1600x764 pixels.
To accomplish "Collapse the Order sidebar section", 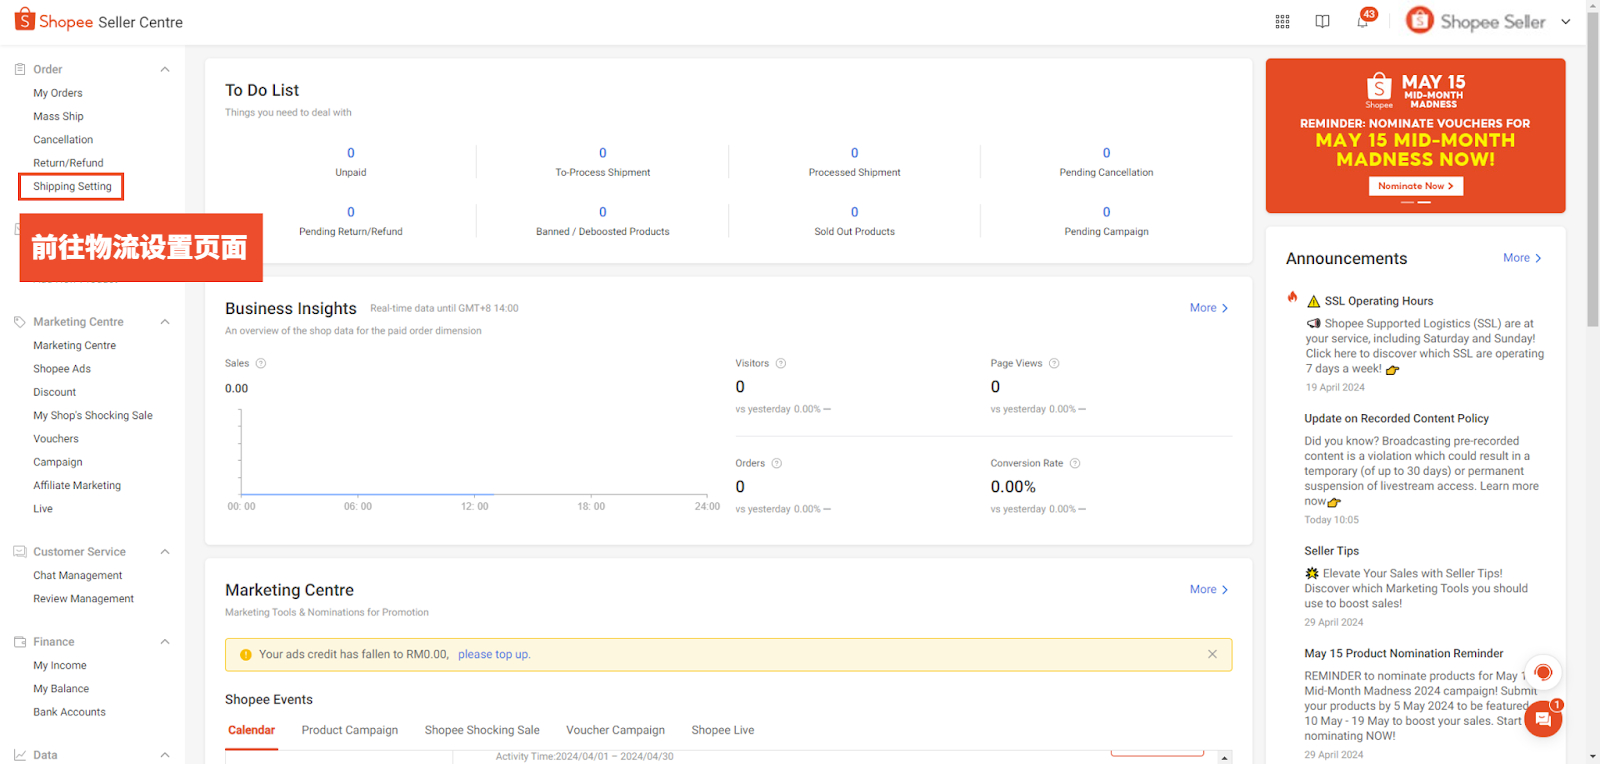I will tap(165, 69).
